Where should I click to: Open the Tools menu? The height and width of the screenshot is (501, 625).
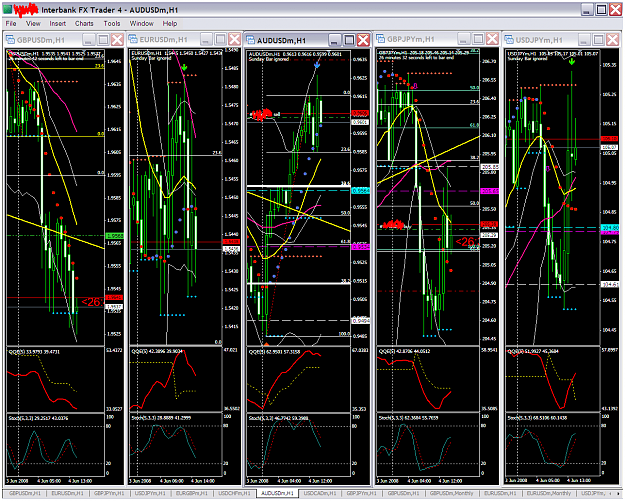[112, 24]
